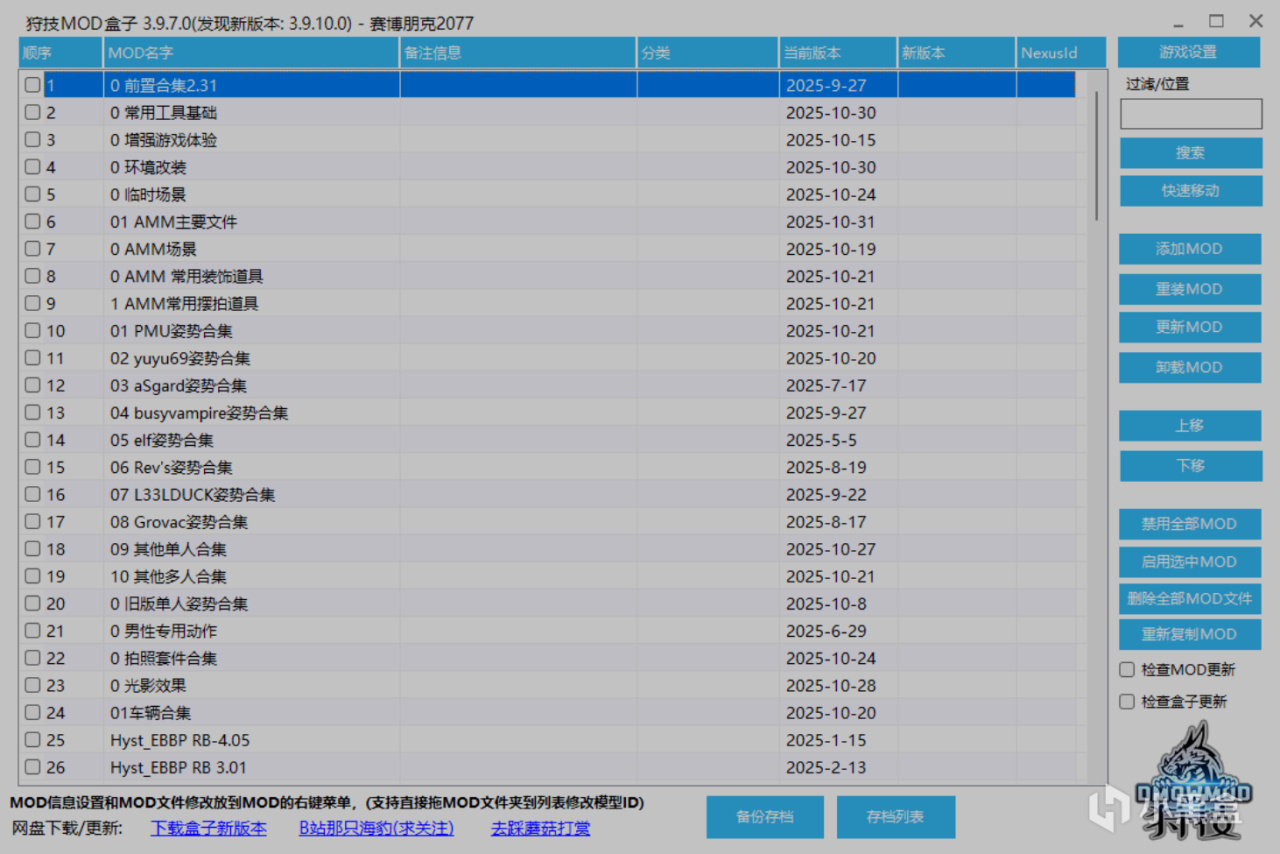1280x854 pixels.
Task: Tick the checkbox for row 2 常用工具基础
Action: click(33, 113)
